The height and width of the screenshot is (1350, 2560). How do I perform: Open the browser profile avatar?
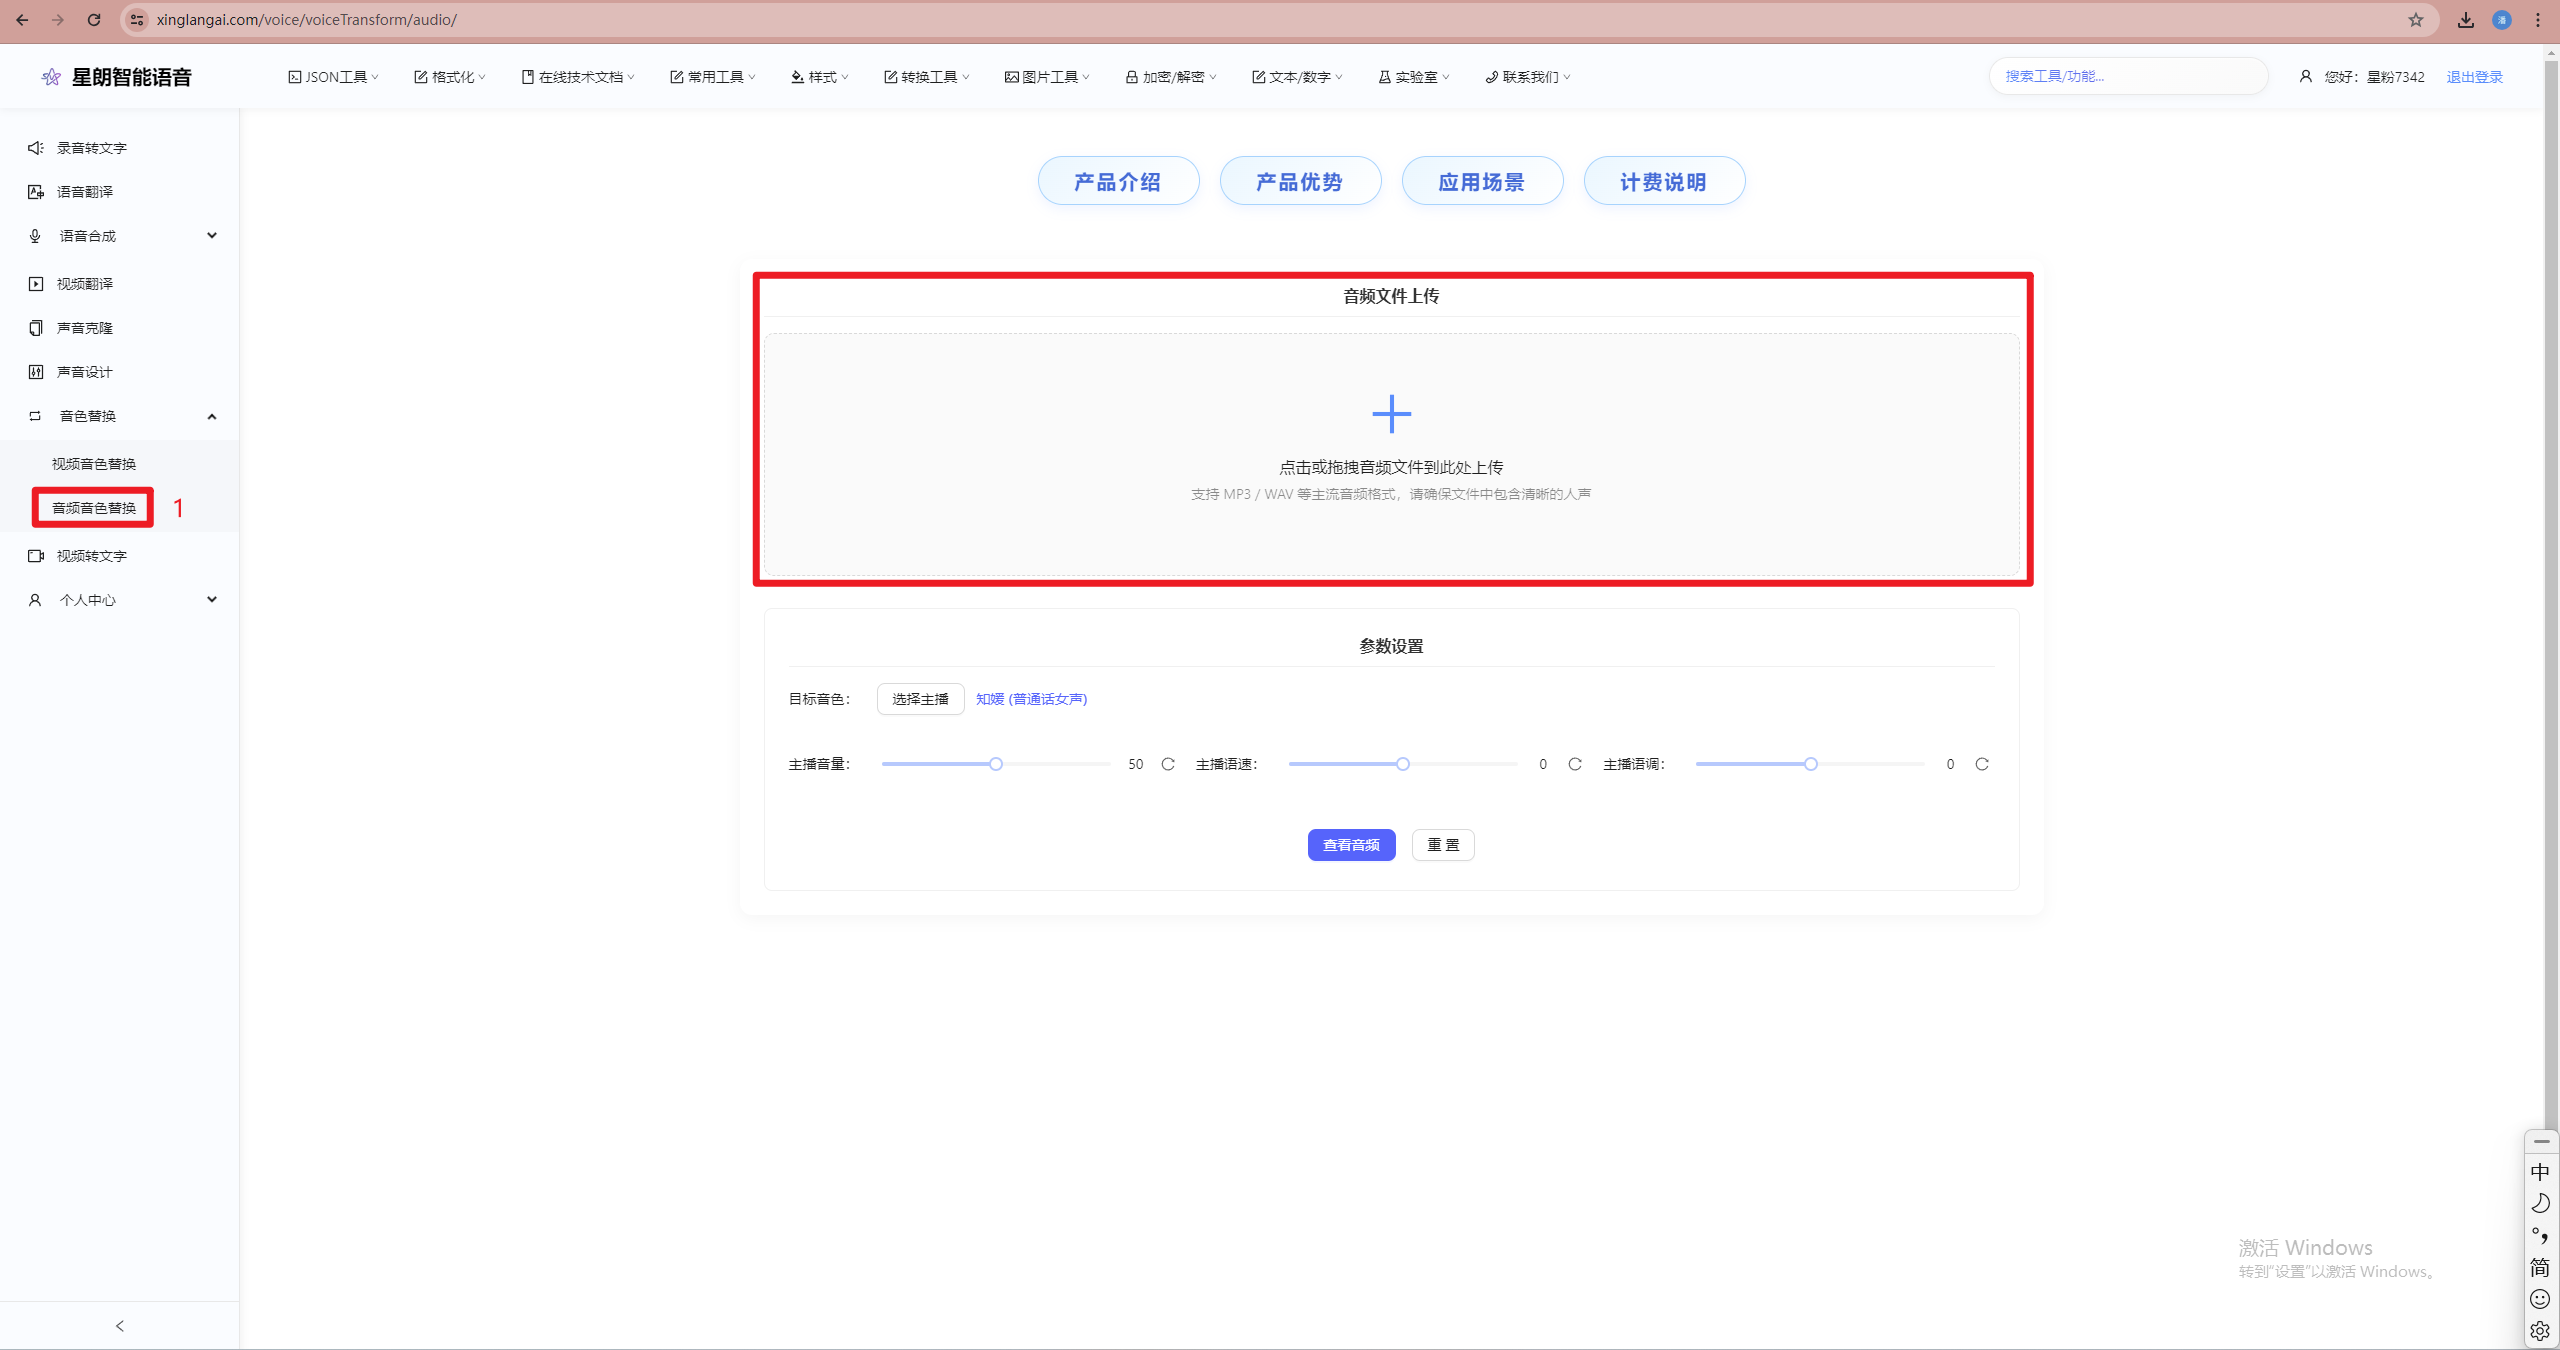click(x=2502, y=20)
